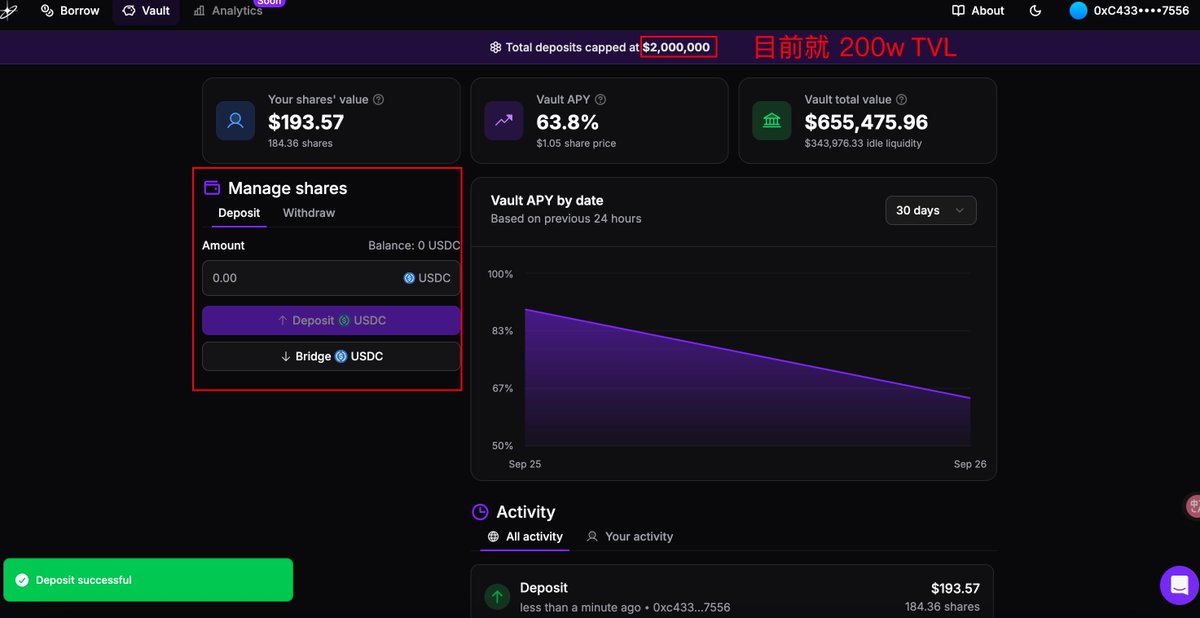Click the pink floating widget at right edge

(x=1193, y=506)
